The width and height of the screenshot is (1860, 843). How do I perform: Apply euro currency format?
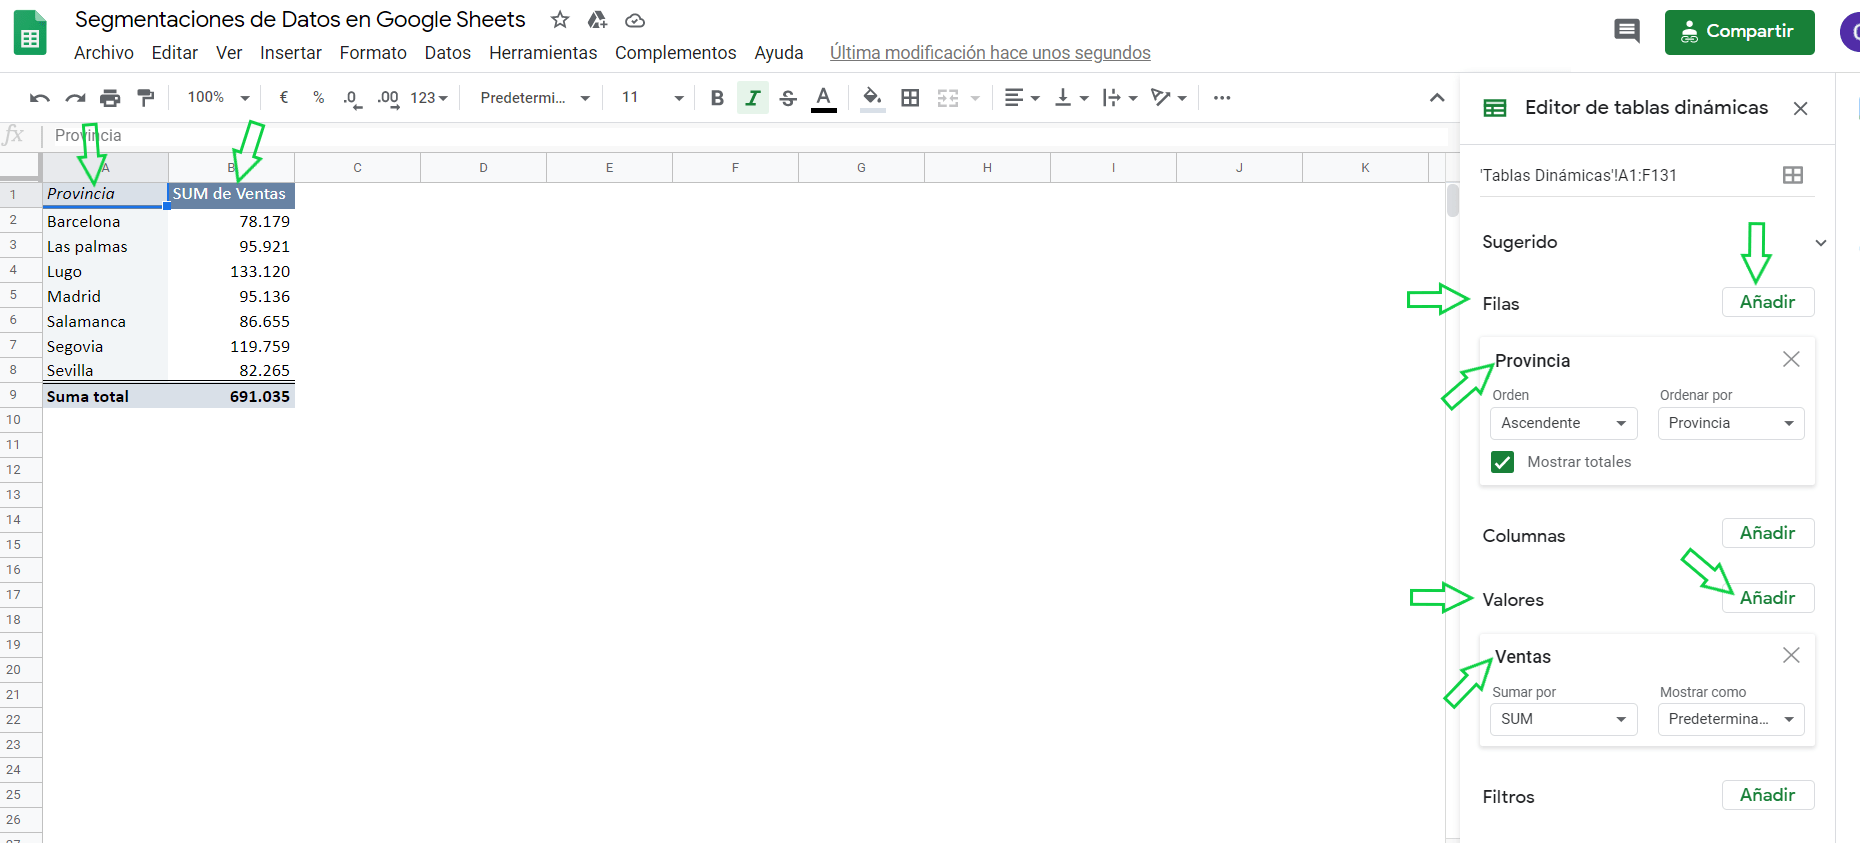coord(284,98)
